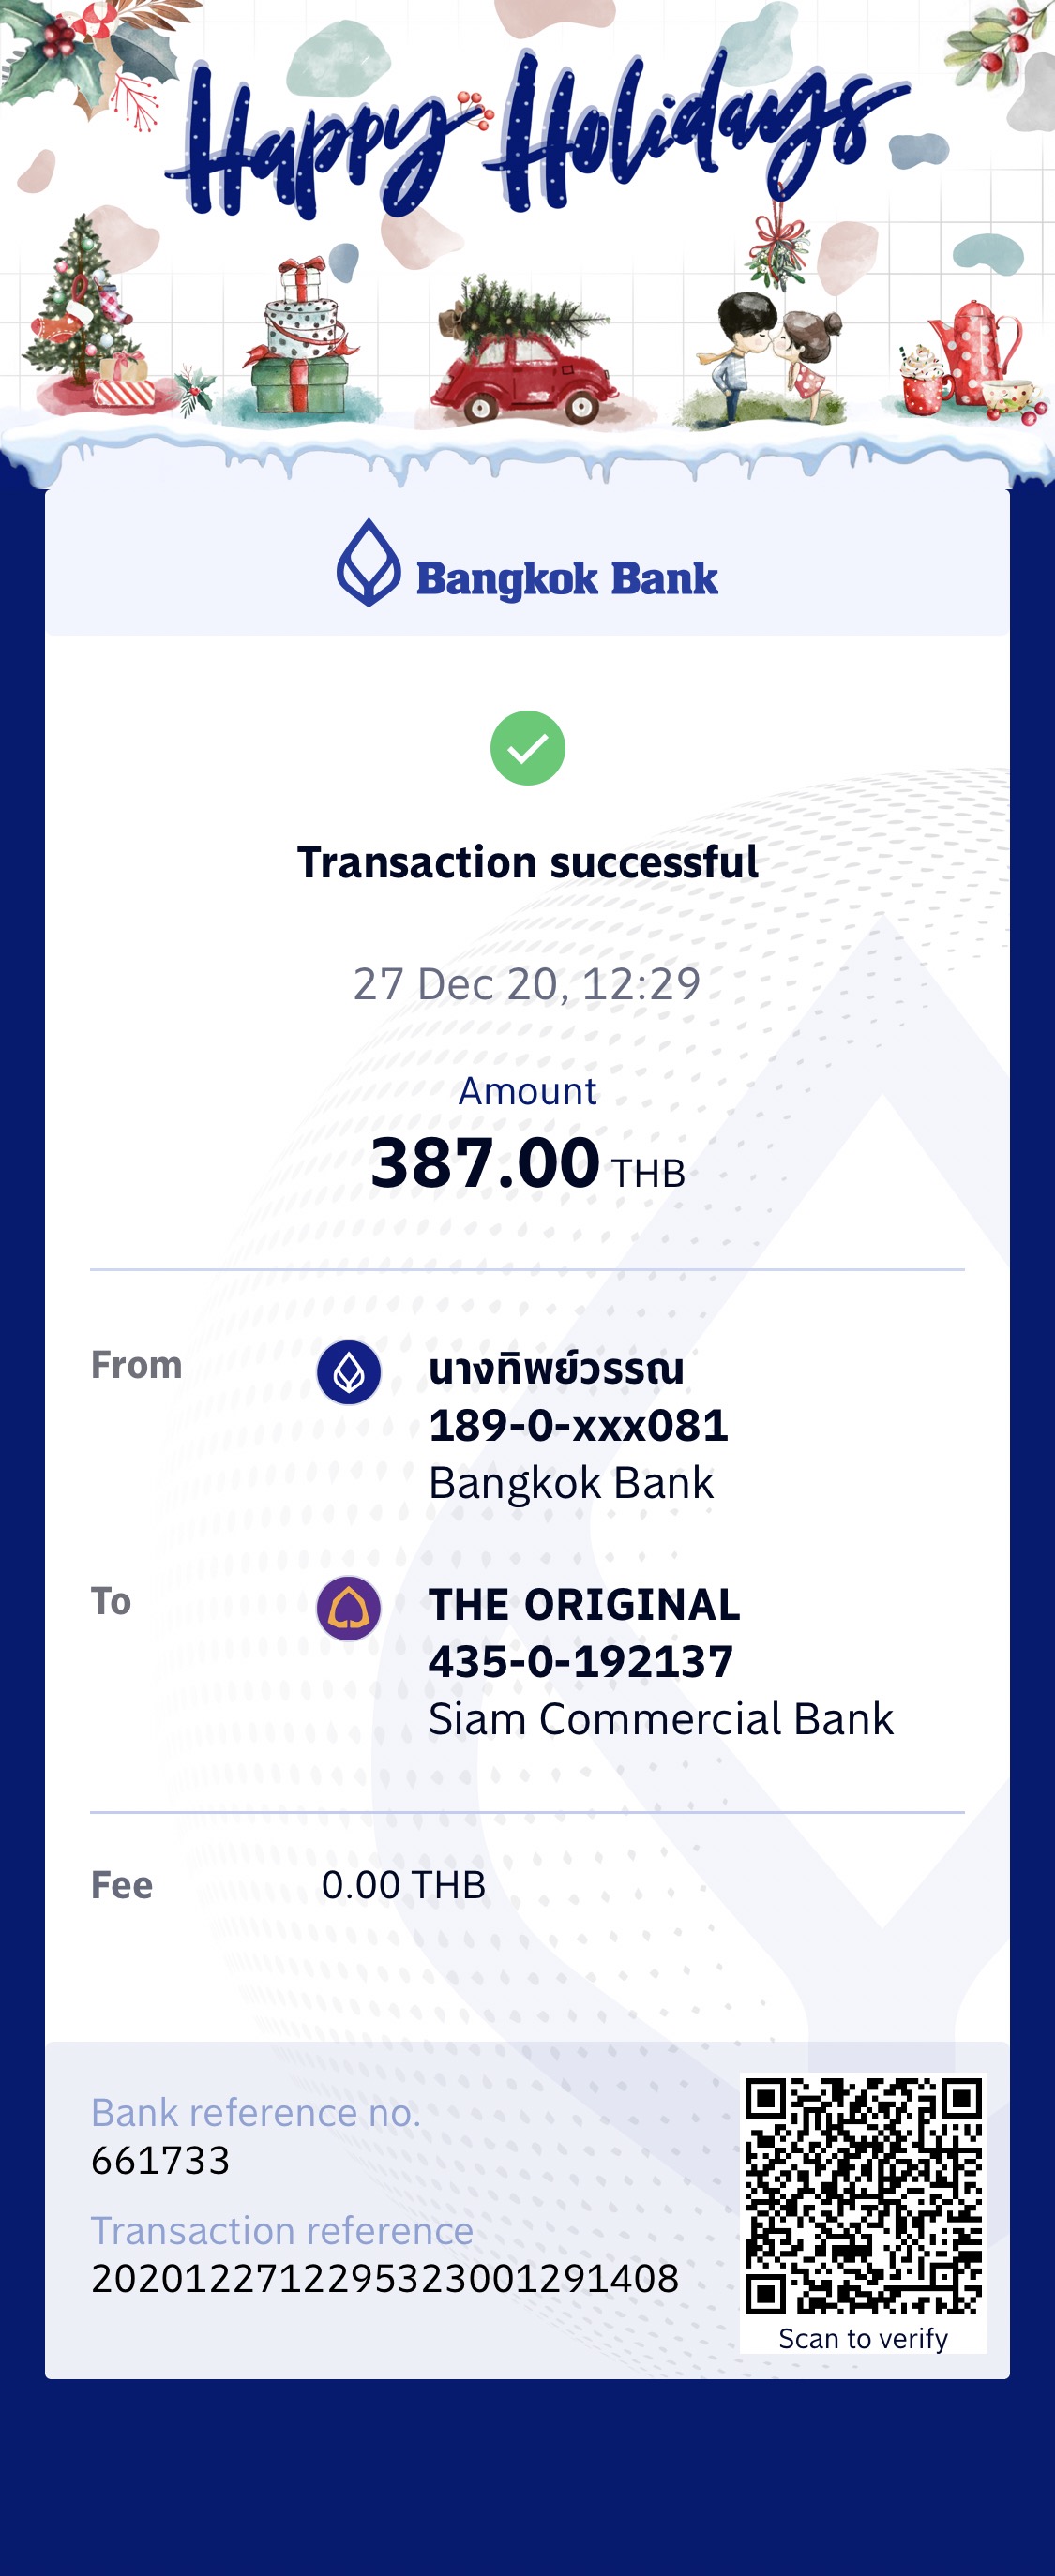Click the Bangkok Bank logo icon in header
The width and height of the screenshot is (1055, 2576).
(x=368, y=562)
